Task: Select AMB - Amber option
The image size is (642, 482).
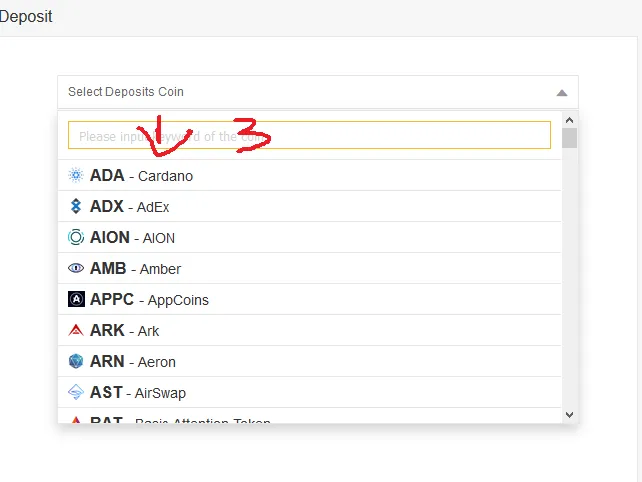Action: [310, 268]
